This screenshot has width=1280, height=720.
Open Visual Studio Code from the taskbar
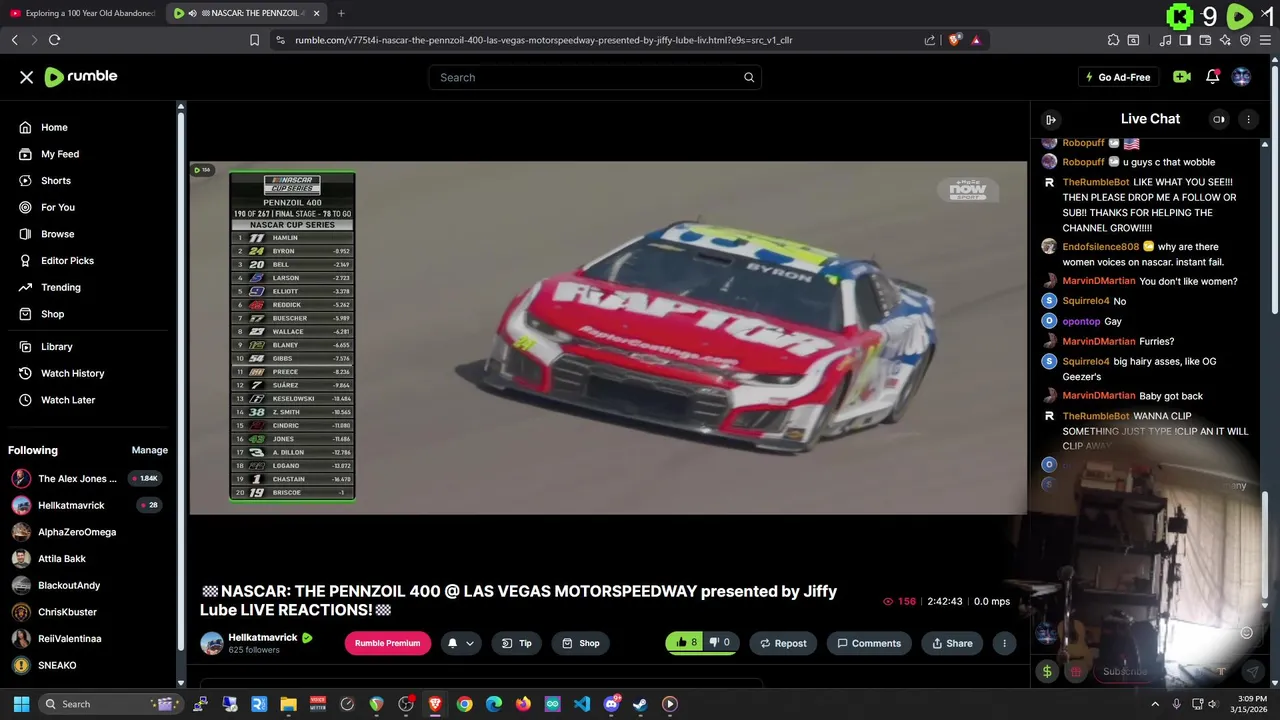pos(582,704)
